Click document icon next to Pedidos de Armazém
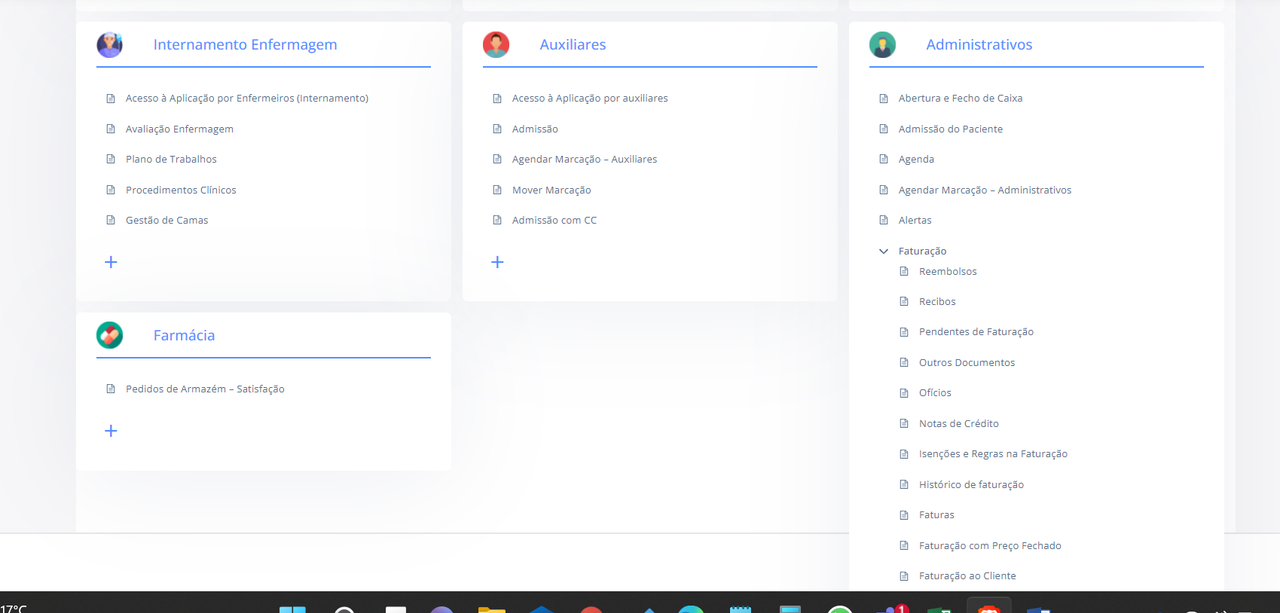This screenshot has height=613, width=1280. [111, 389]
